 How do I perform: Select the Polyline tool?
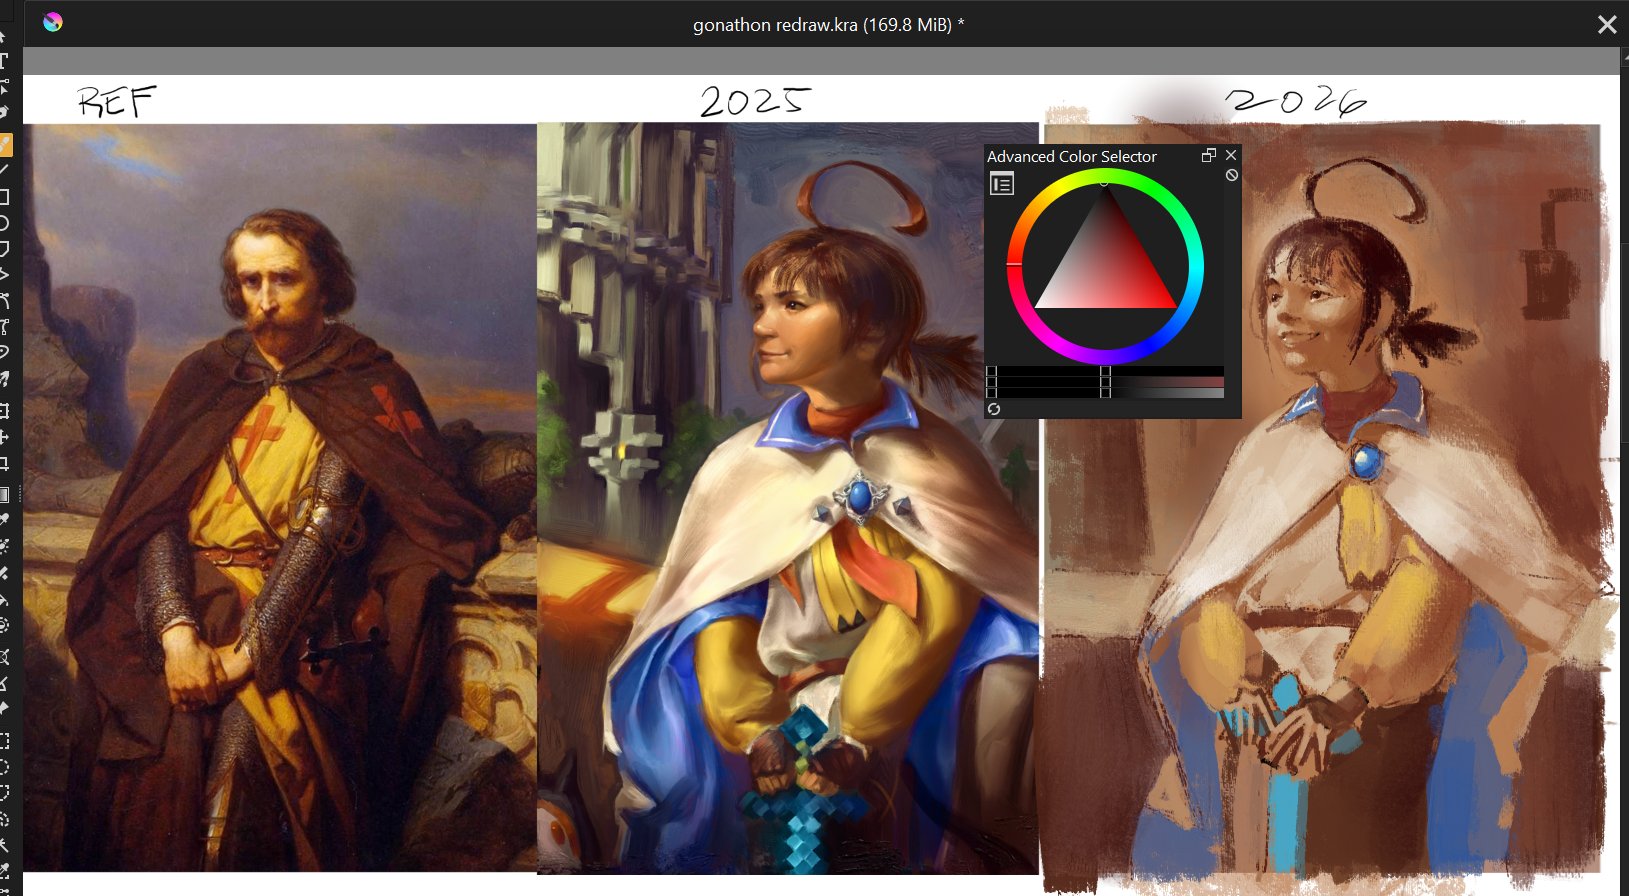click(x=4, y=274)
